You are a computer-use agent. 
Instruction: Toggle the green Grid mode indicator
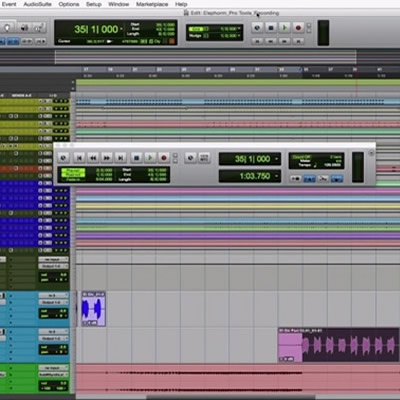(196, 29)
